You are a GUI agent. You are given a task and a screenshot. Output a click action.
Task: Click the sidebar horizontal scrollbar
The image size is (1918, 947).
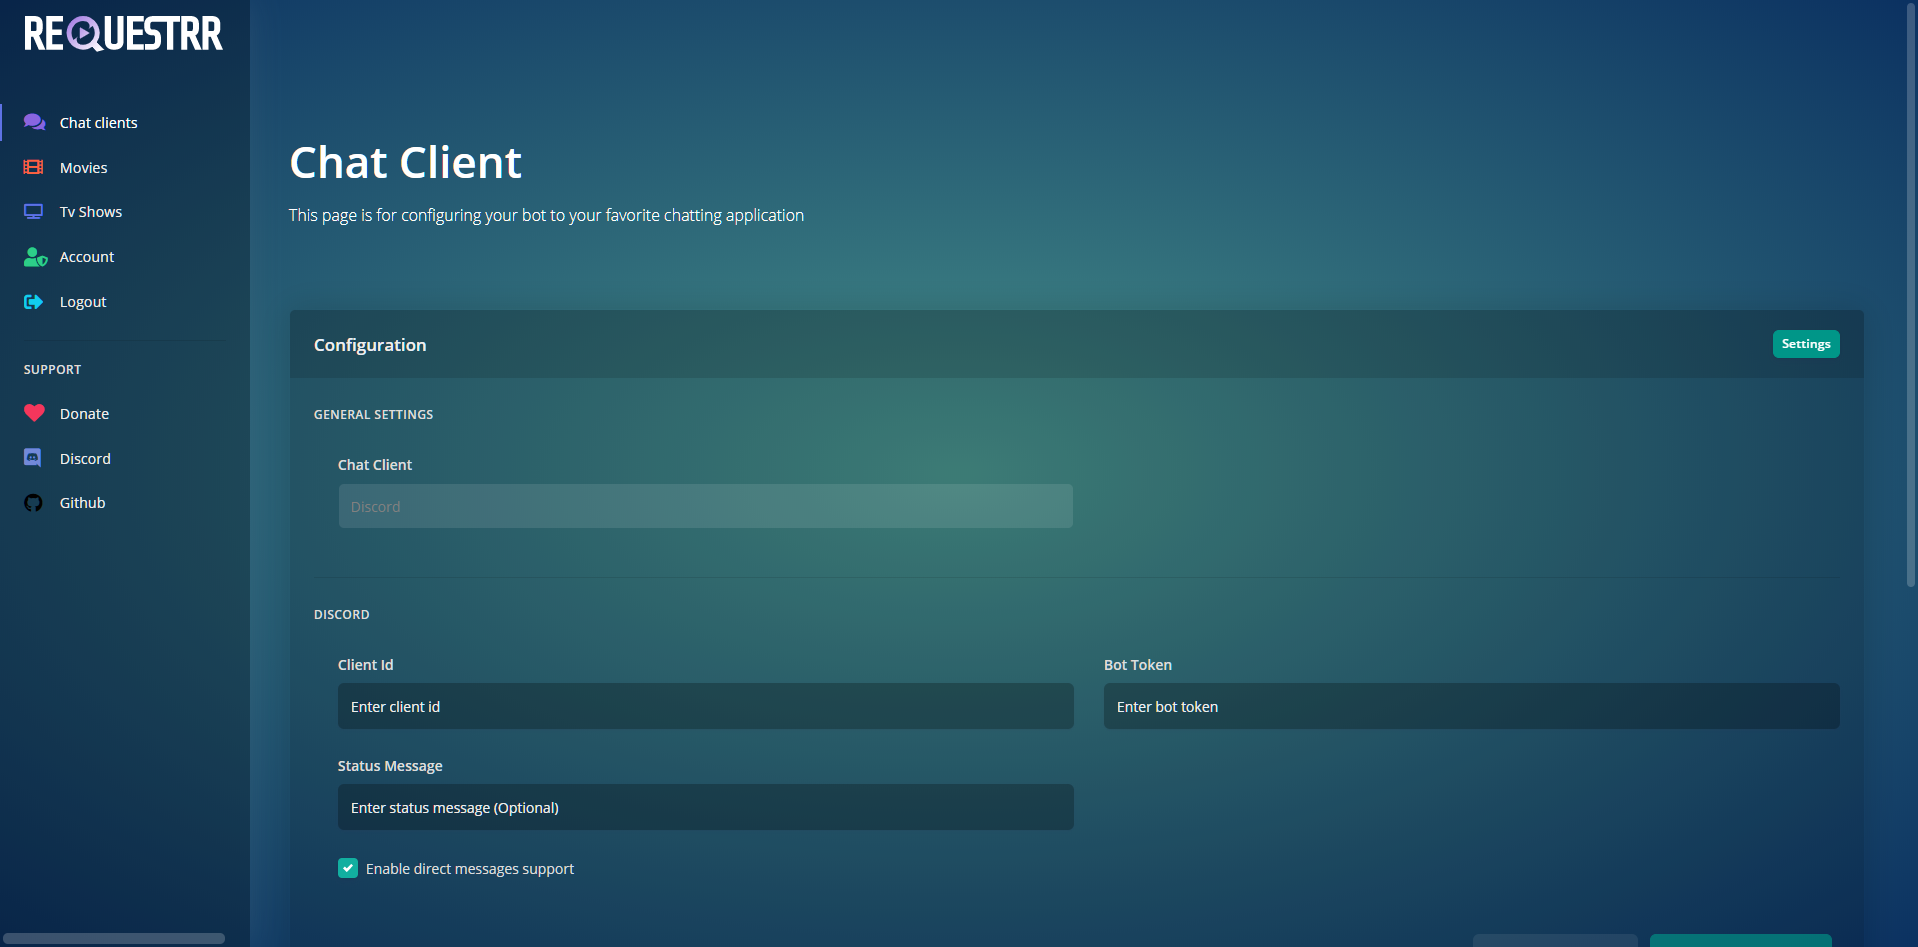[x=113, y=938]
